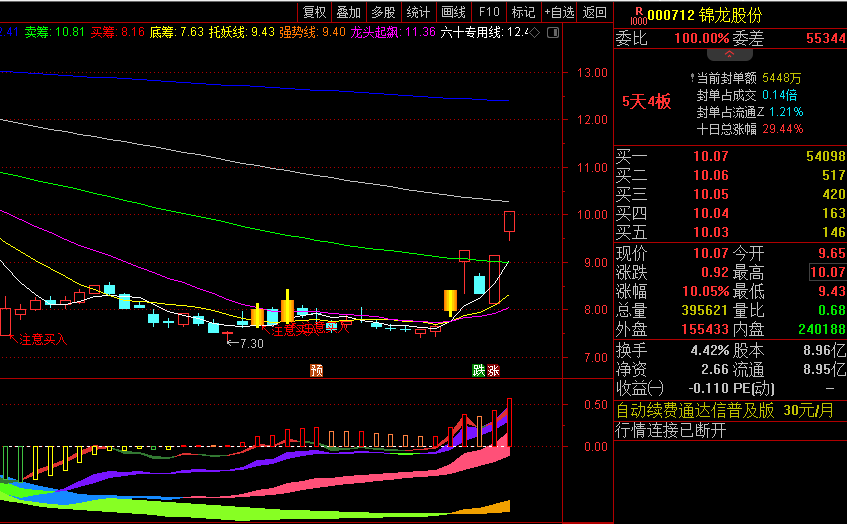Click the 行情连接已断开 status message
Image resolution: width=847 pixels, height=524 pixels.
coord(670,431)
